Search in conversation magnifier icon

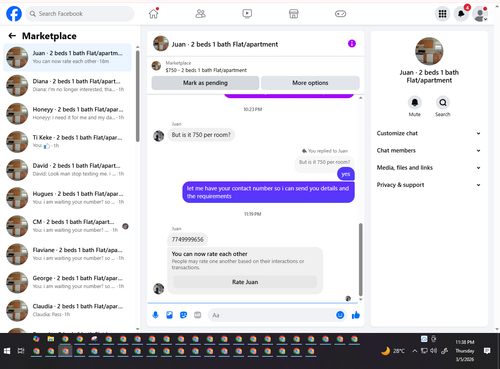coord(443,103)
